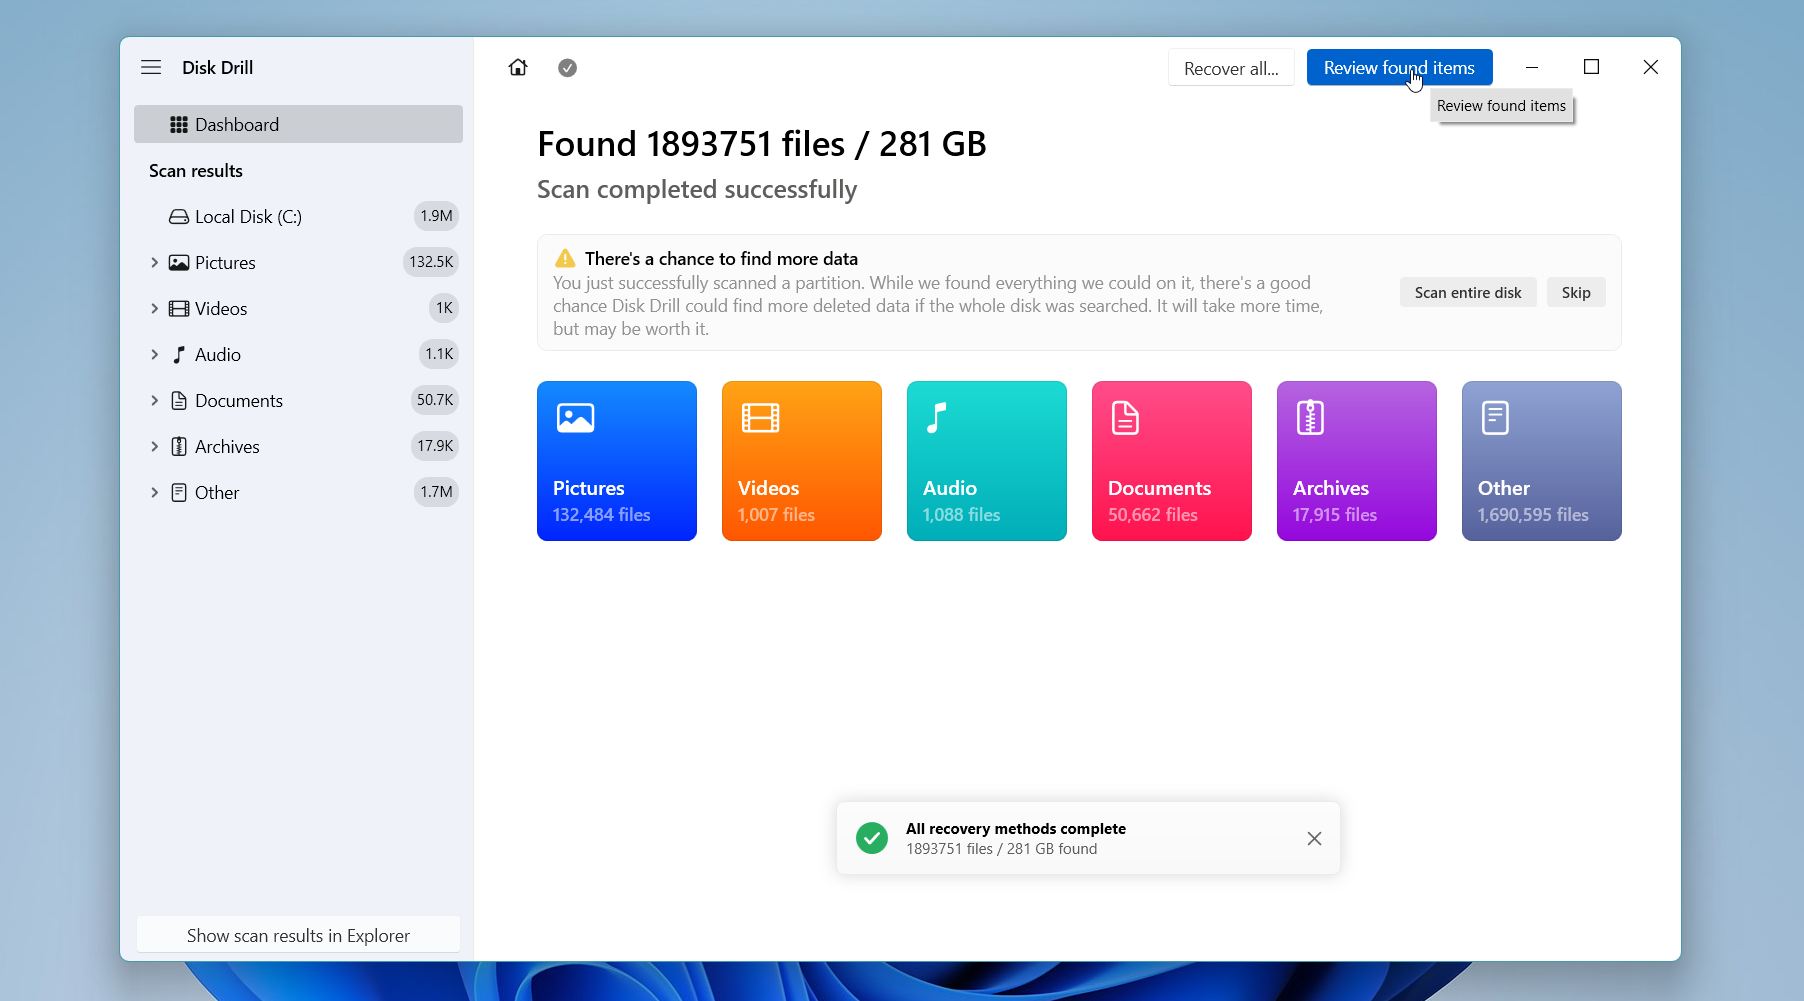1804x1001 pixels.
Task: Click the green success check icon
Action: [872, 838]
